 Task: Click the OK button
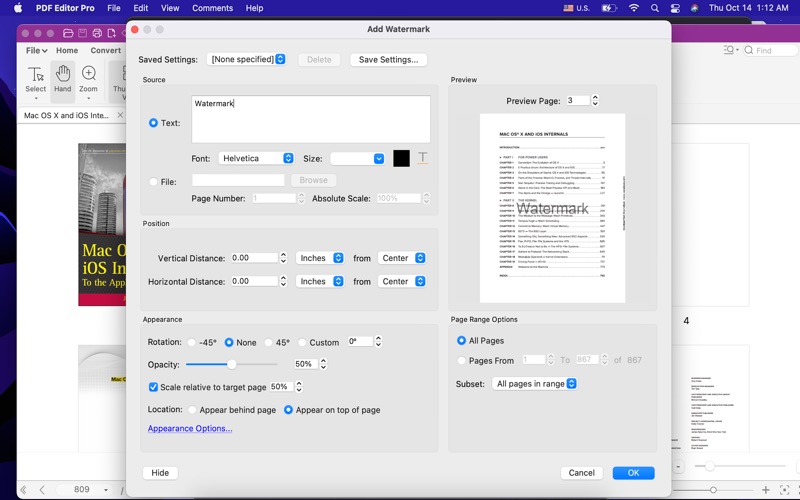pos(633,473)
